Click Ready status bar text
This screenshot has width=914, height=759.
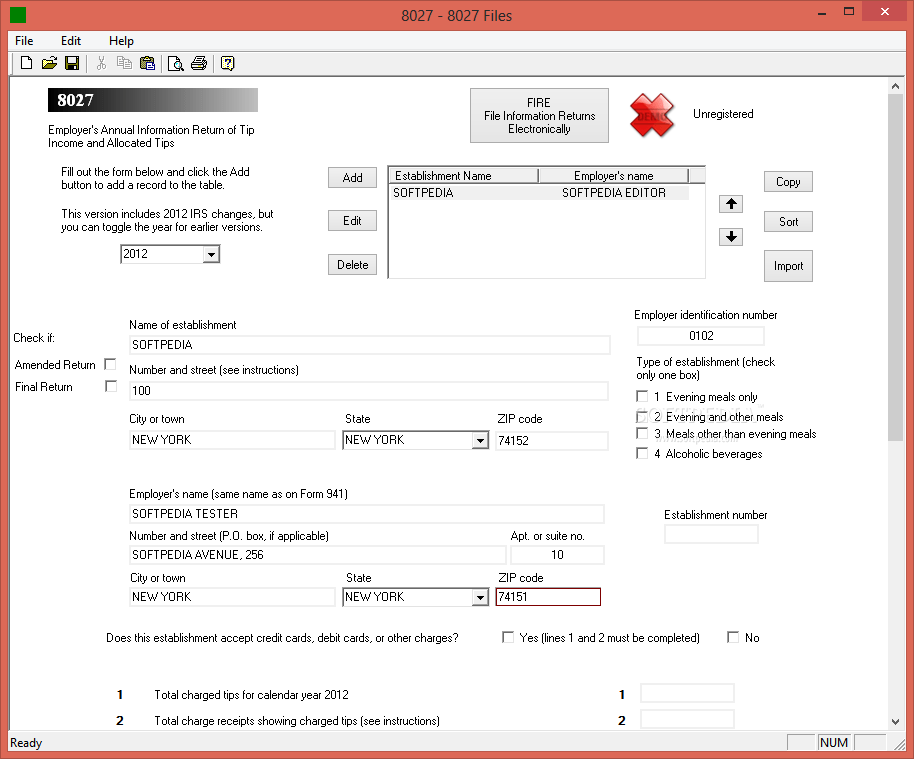26,743
